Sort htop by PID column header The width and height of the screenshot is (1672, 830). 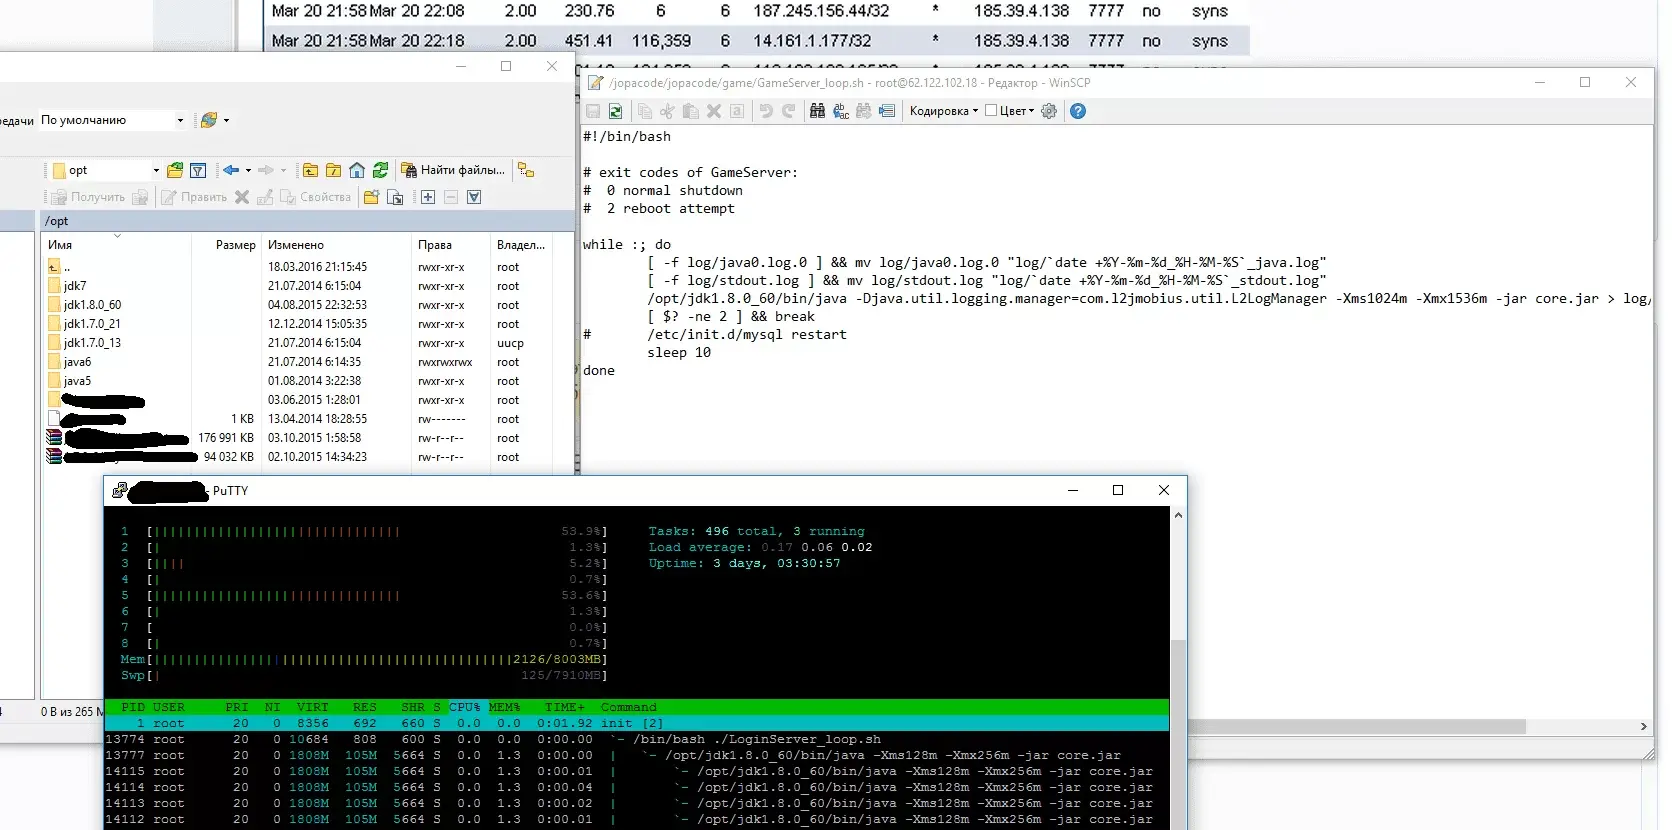click(x=133, y=707)
